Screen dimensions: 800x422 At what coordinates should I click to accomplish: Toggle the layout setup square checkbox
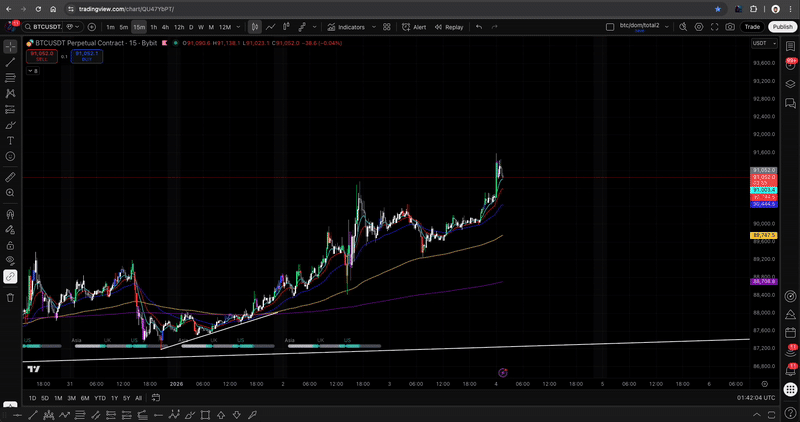coord(610,27)
